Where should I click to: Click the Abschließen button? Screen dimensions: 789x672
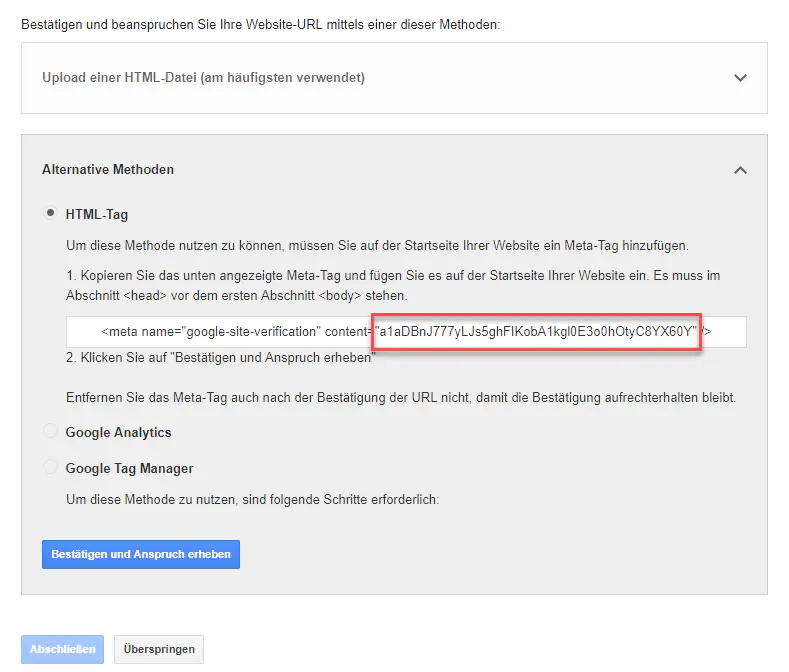click(63, 649)
